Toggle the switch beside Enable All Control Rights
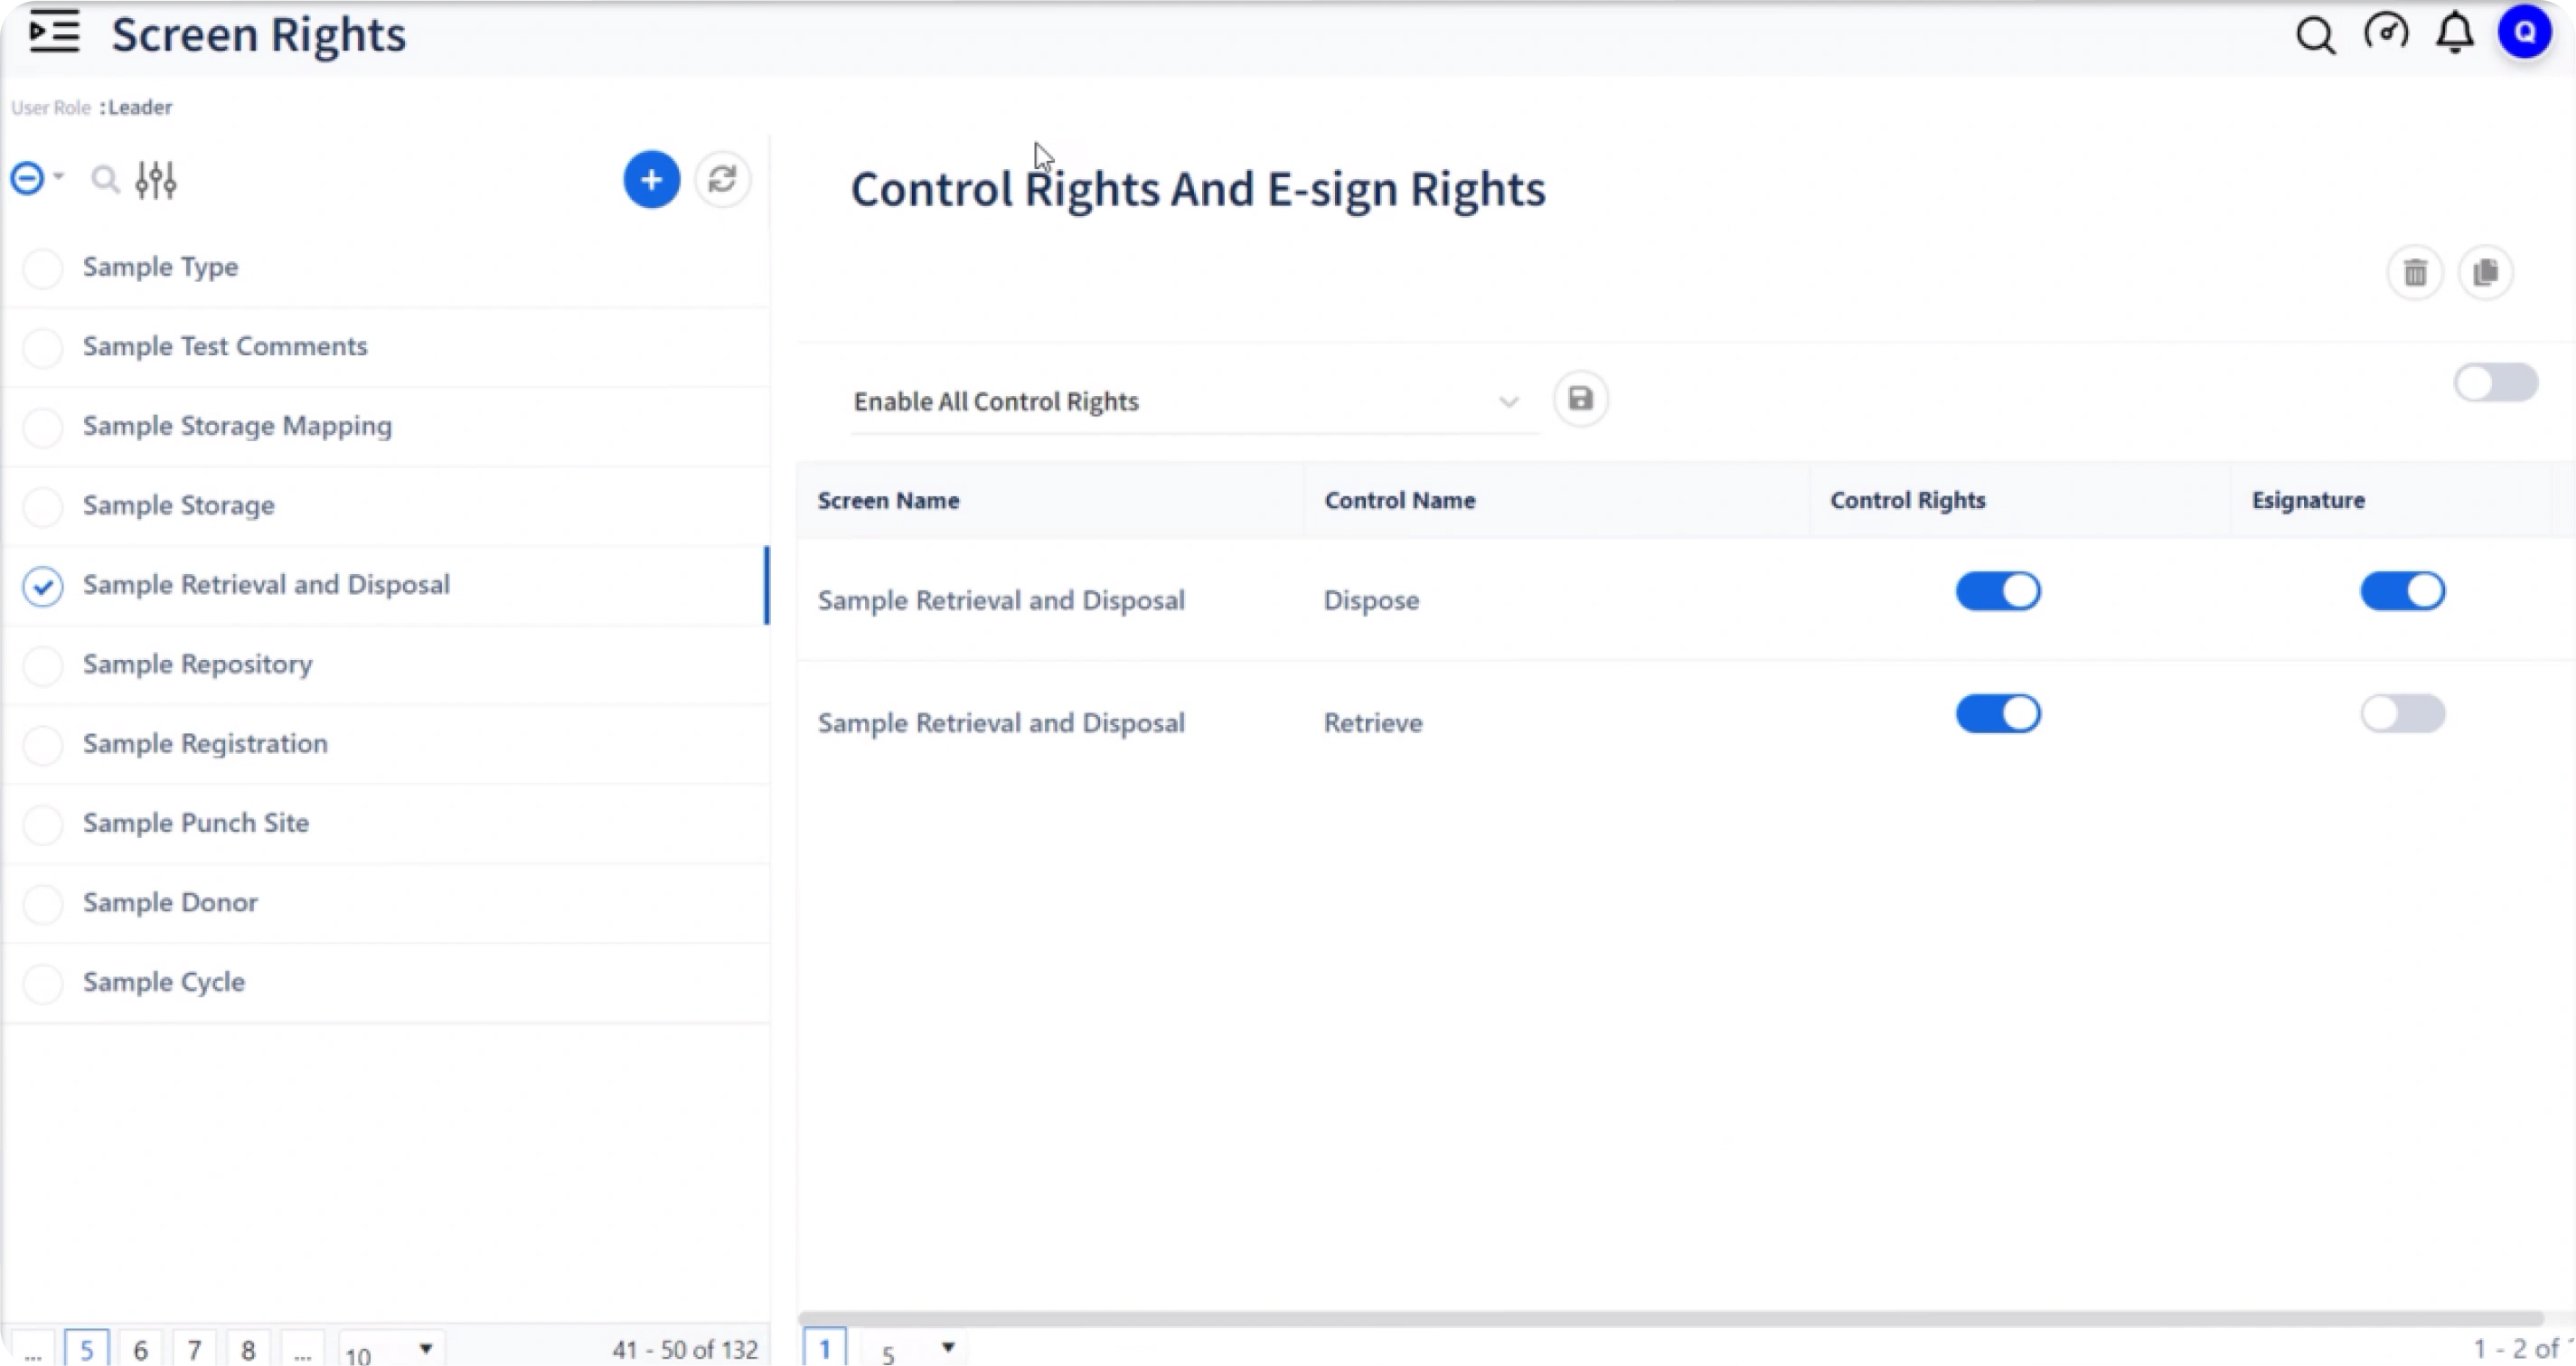This screenshot has width=2576, height=1366. [x=2495, y=383]
